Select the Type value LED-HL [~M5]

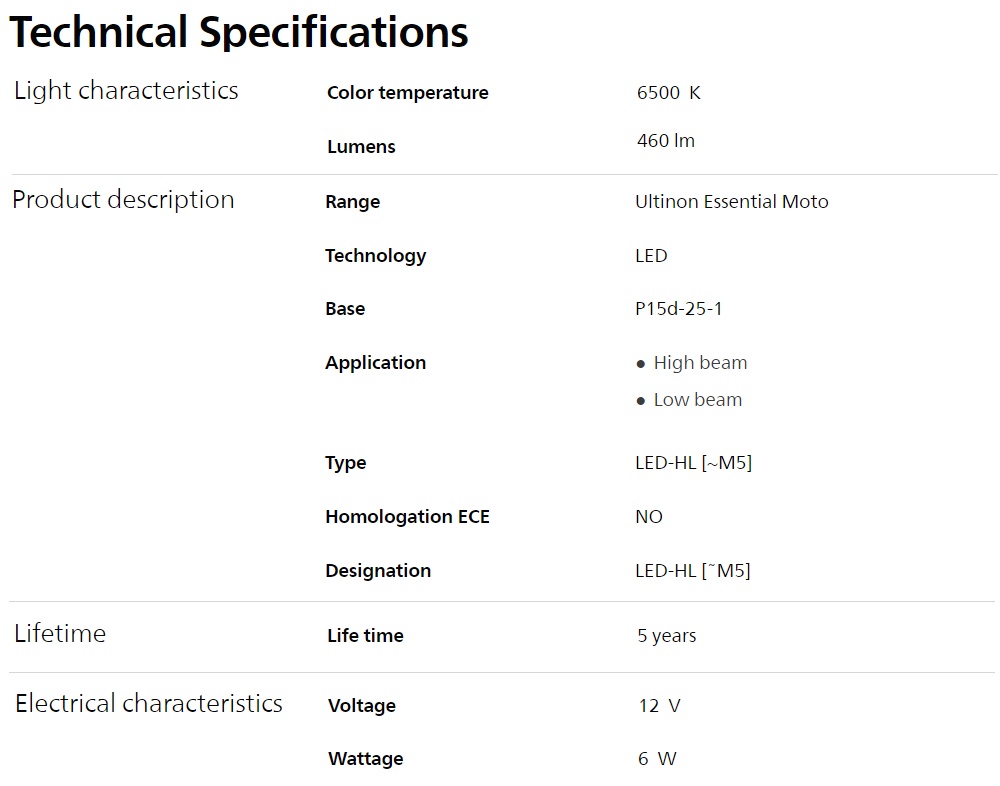[x=693, y=463]
